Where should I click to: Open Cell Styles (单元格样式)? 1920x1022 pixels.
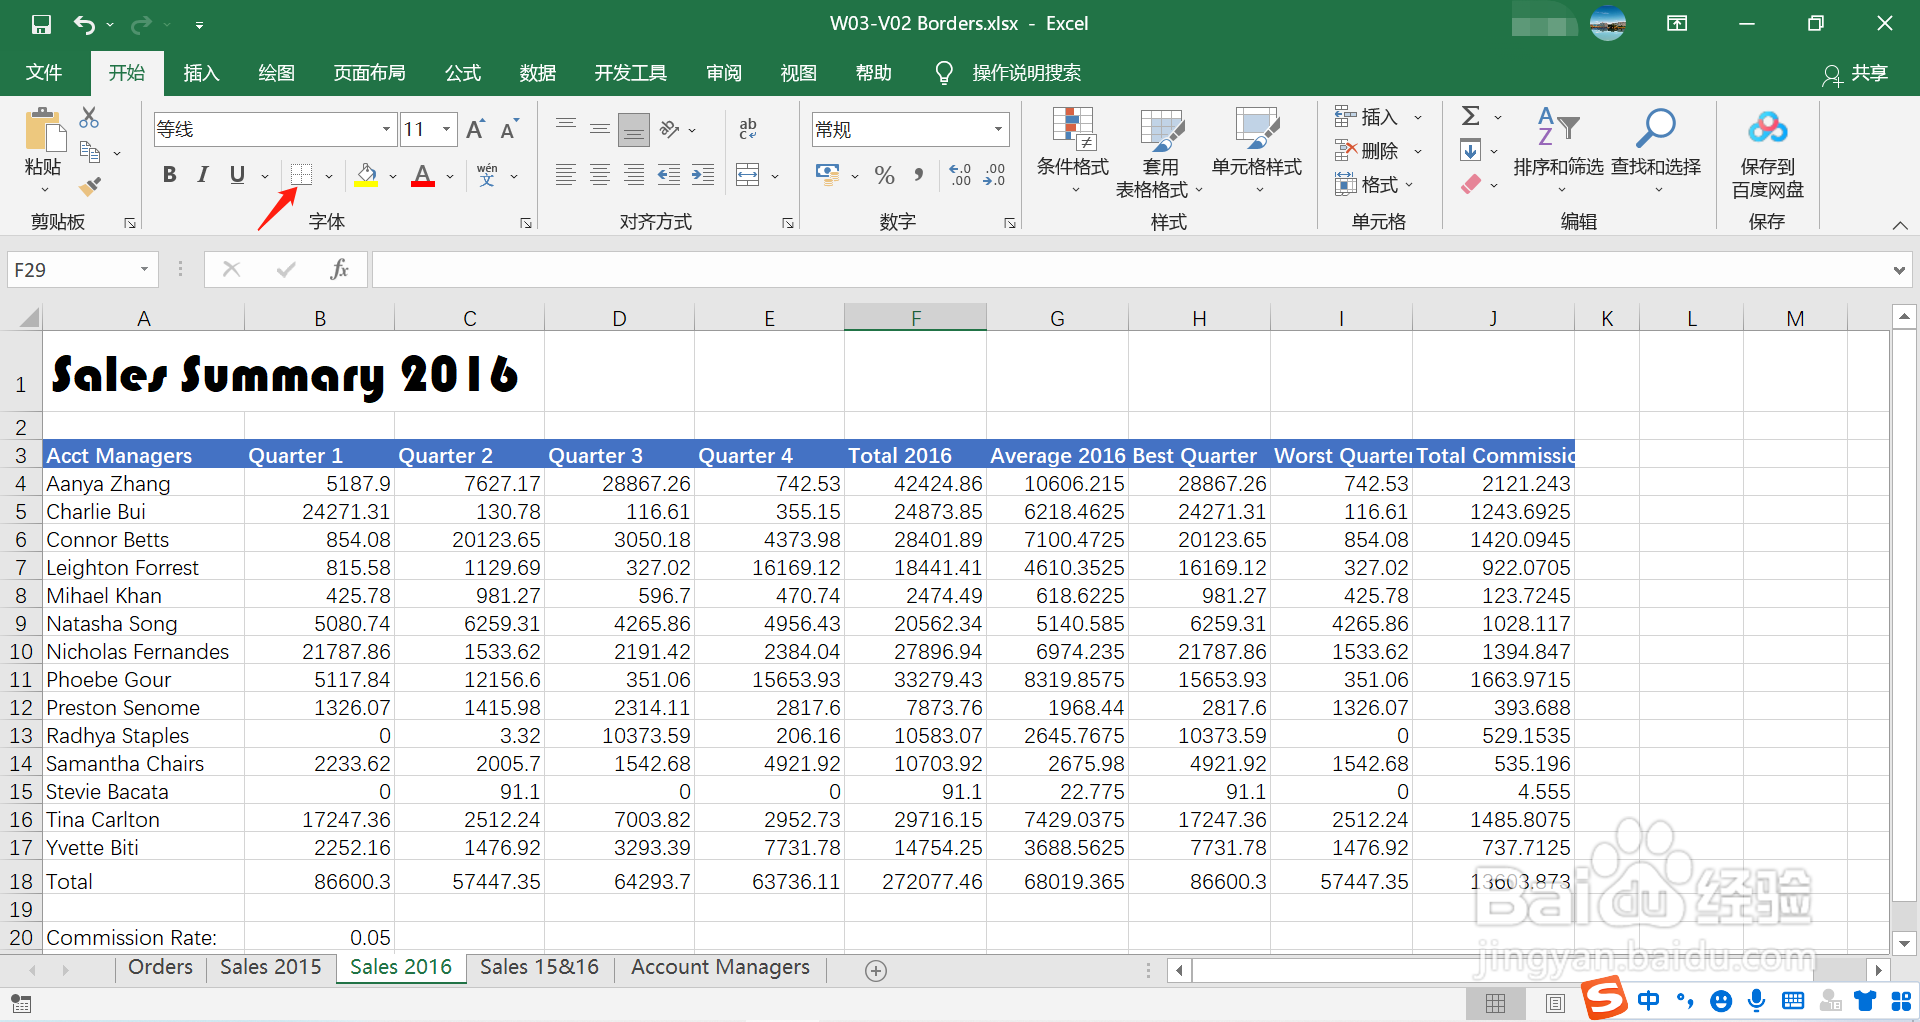tap(1257, 153)
